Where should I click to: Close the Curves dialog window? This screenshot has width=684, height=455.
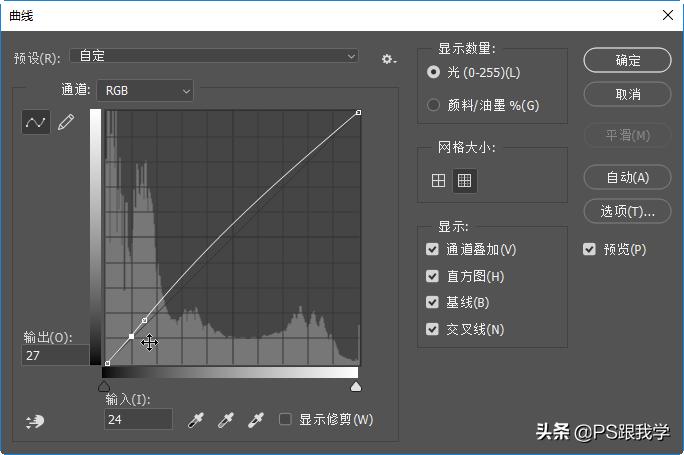[x=667, y=15]
